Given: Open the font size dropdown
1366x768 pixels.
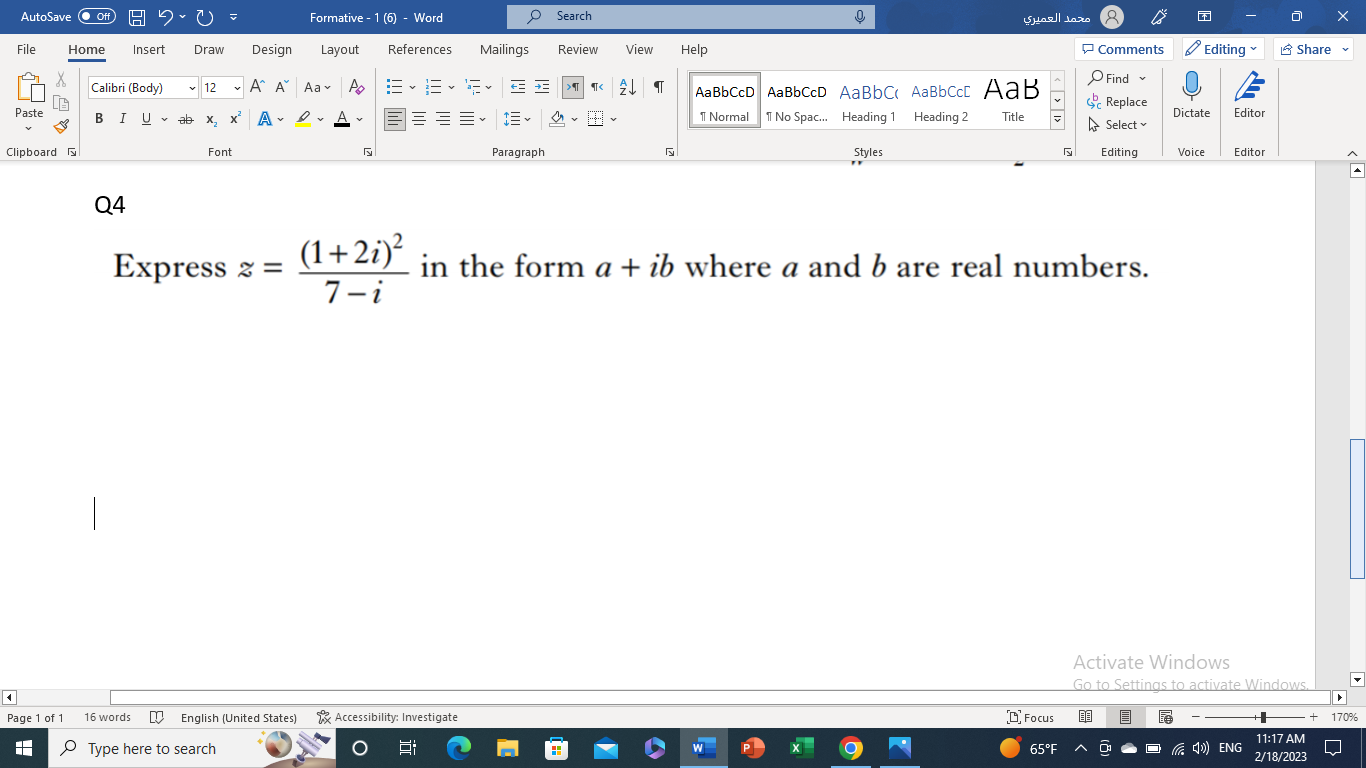Looking at the screenshot, I should point(236,88).
